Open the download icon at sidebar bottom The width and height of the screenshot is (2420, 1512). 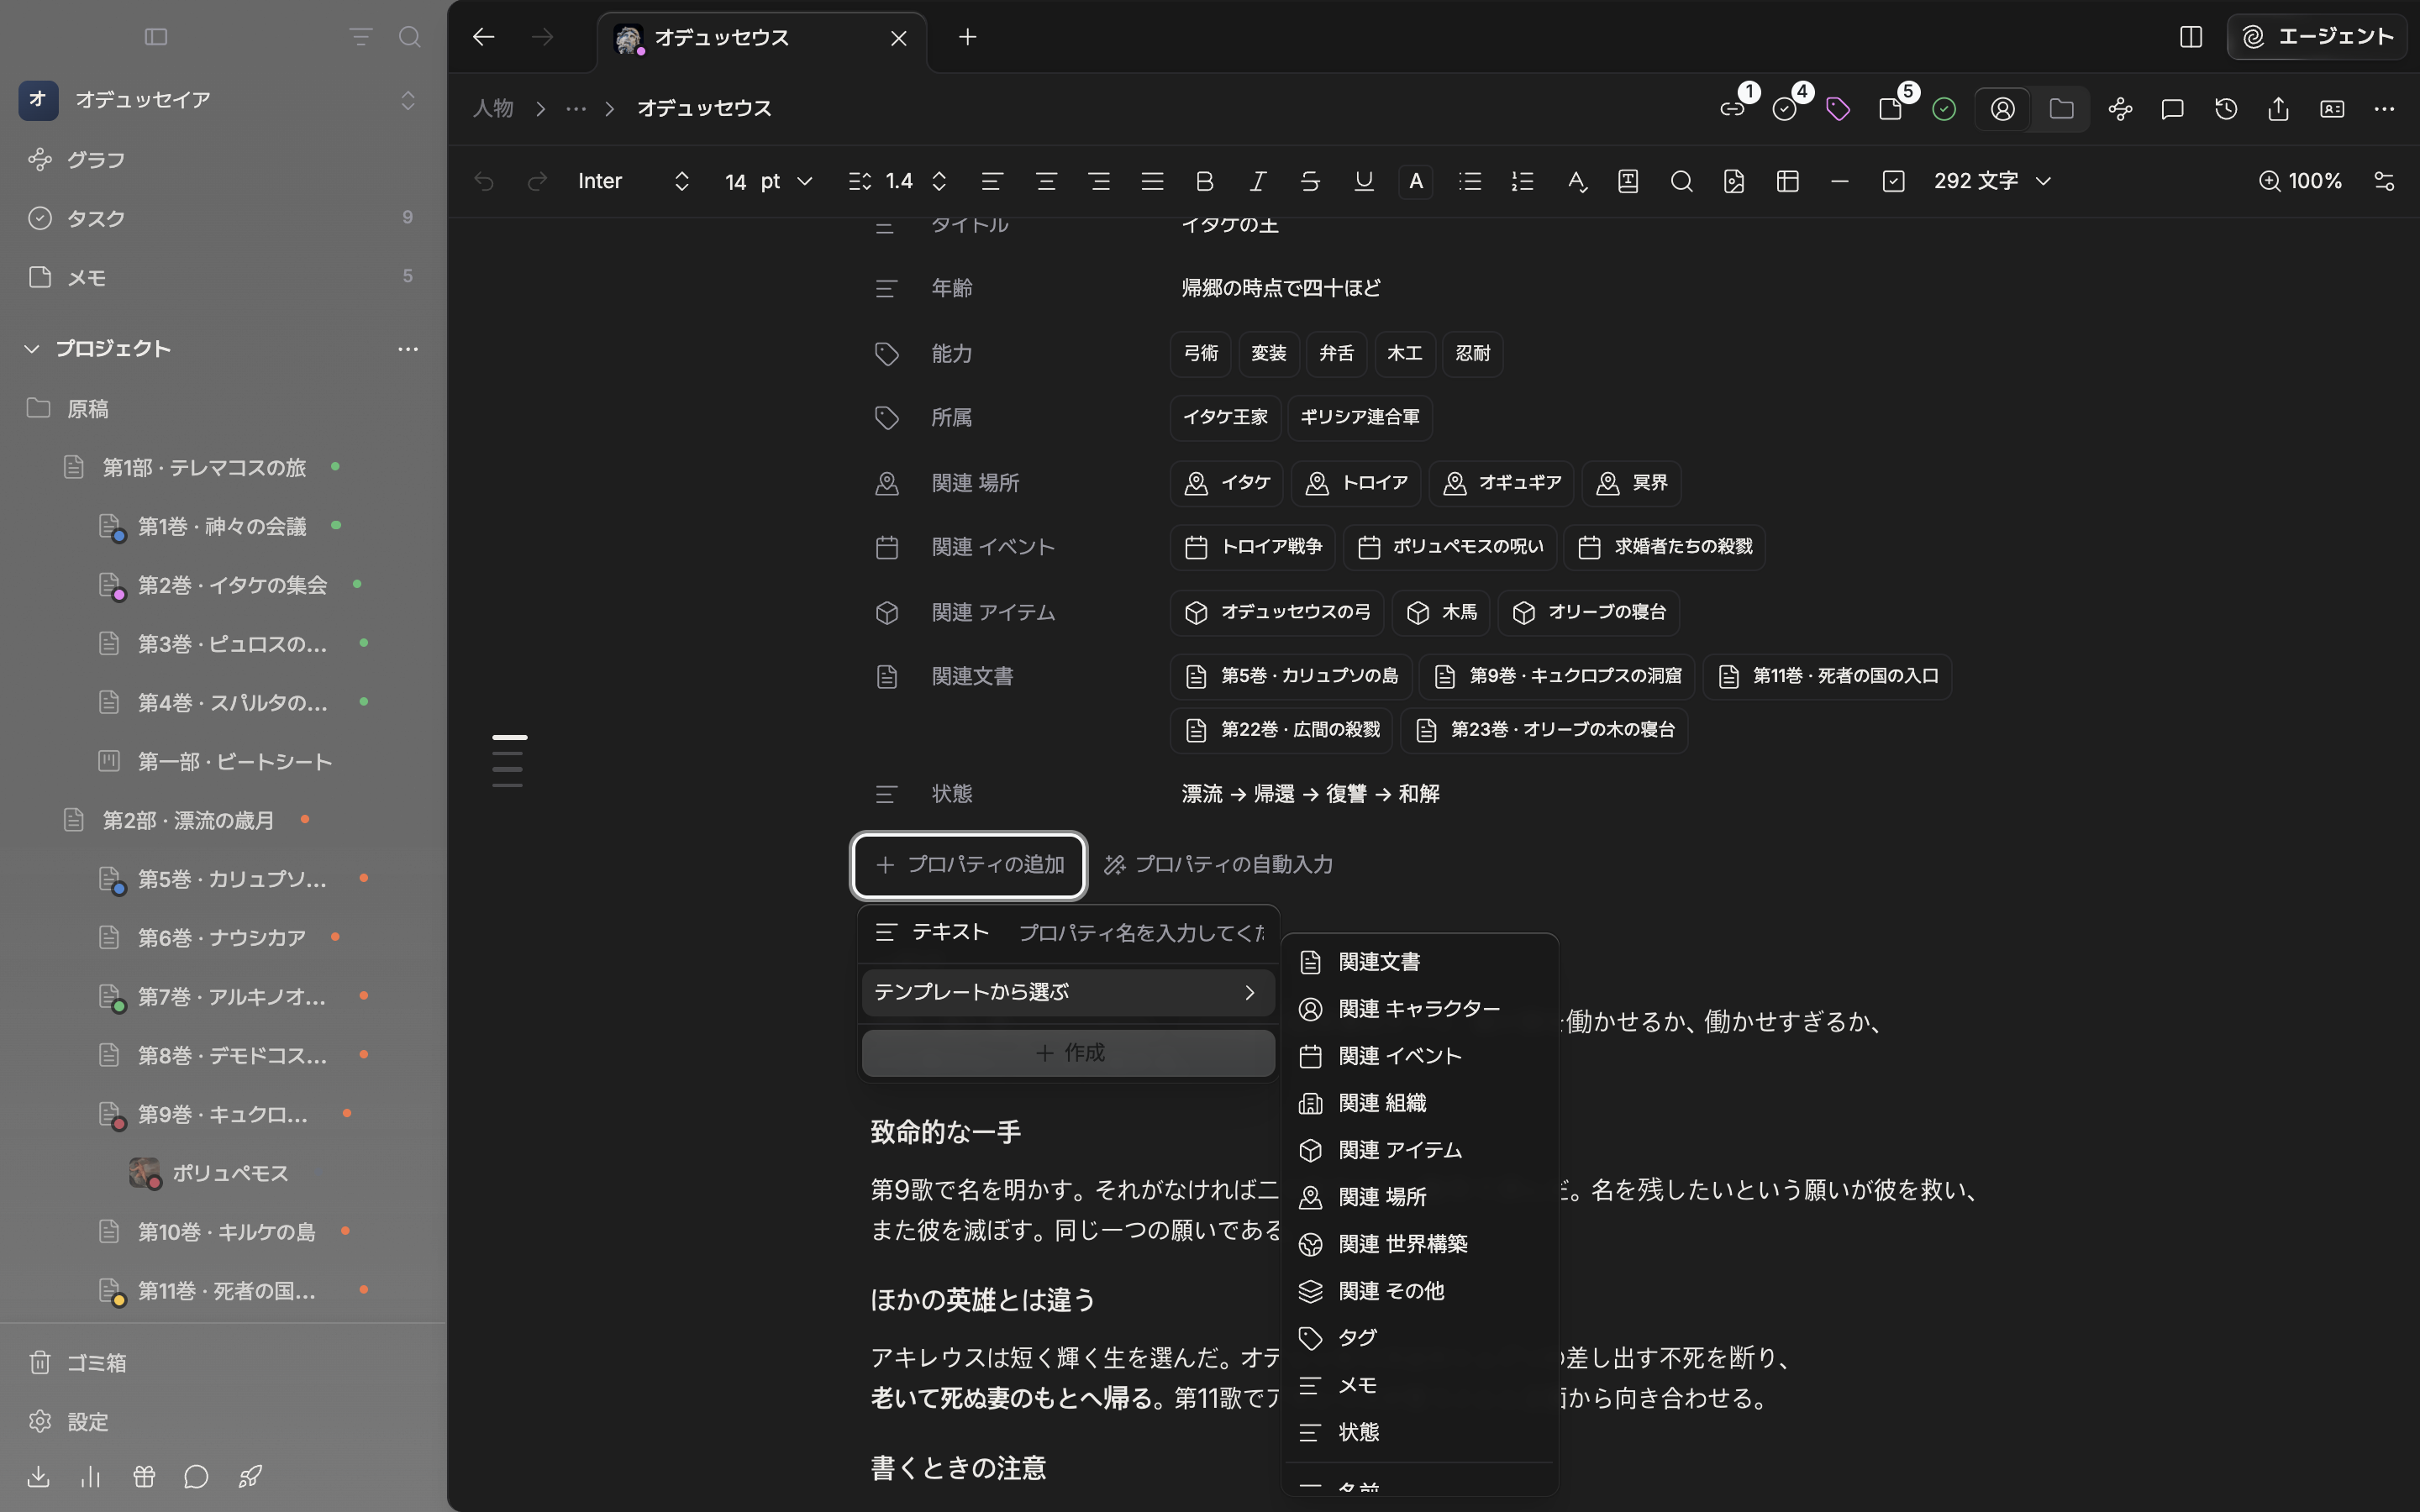click(x=38, y=1476)
